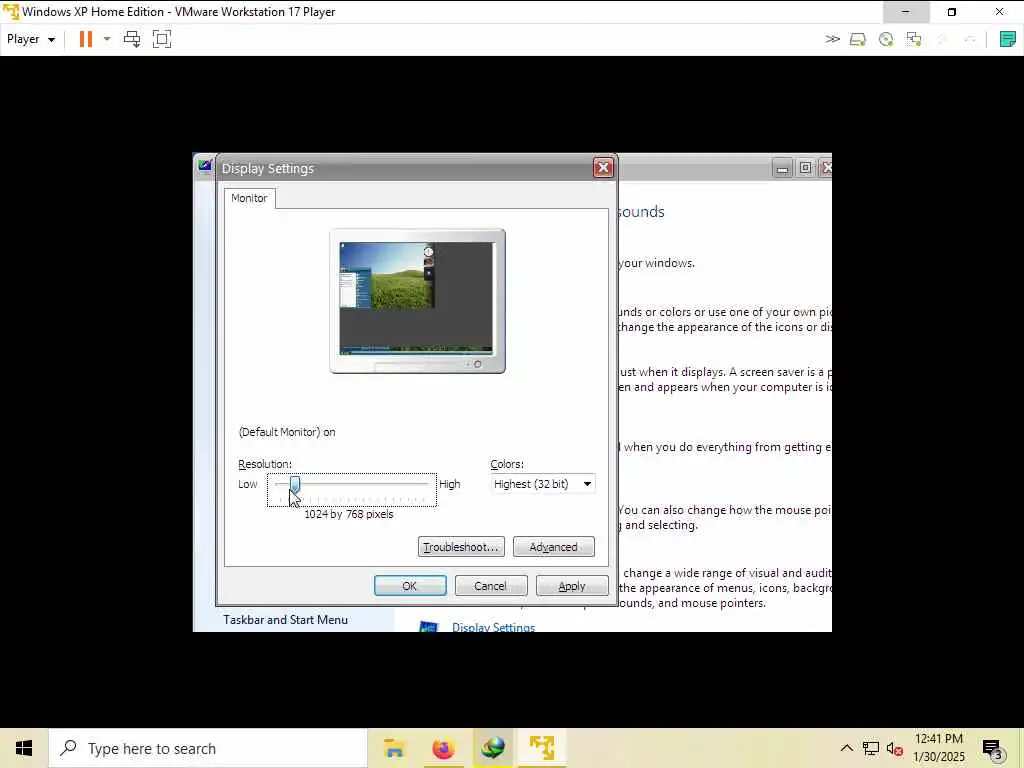1024x768 pixels.
Task: Click the double-chevron devices expander in VMware toolbar
Action: click(832, 39)
